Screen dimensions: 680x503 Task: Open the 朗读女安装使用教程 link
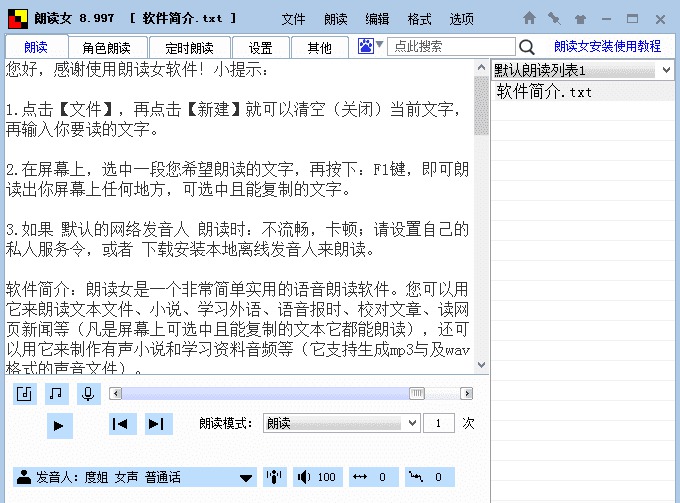607,46
